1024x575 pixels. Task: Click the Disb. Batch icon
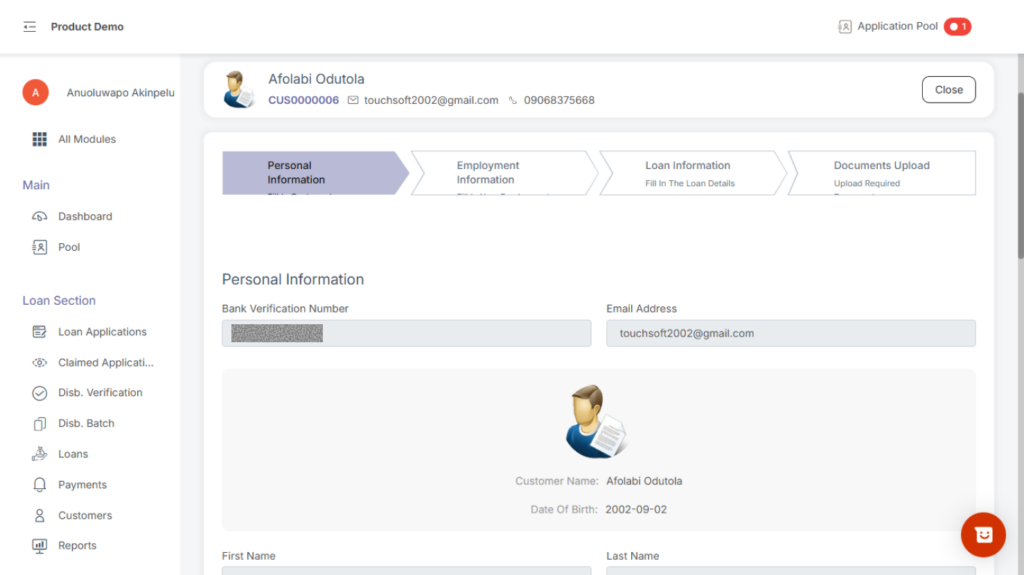[x=40, y=424]
